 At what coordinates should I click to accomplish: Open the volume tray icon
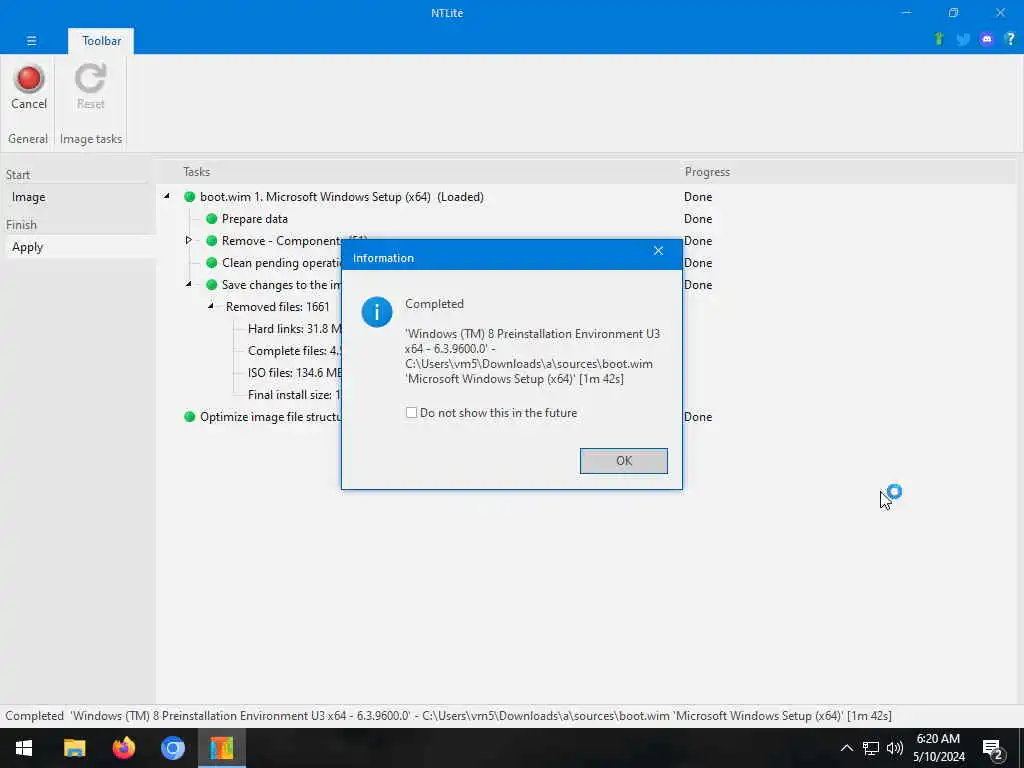pos(895,748)
